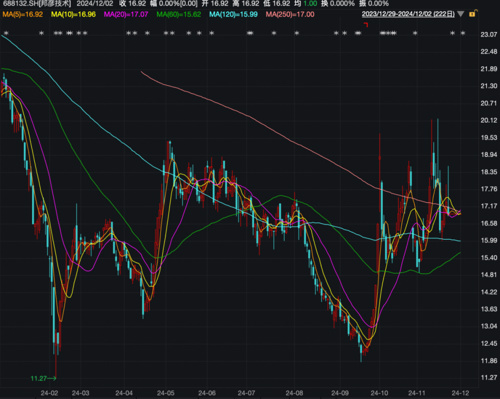Click the 13.63 price axis label
500x399 pixels.
pyautogui.click(x=489, y=309)
